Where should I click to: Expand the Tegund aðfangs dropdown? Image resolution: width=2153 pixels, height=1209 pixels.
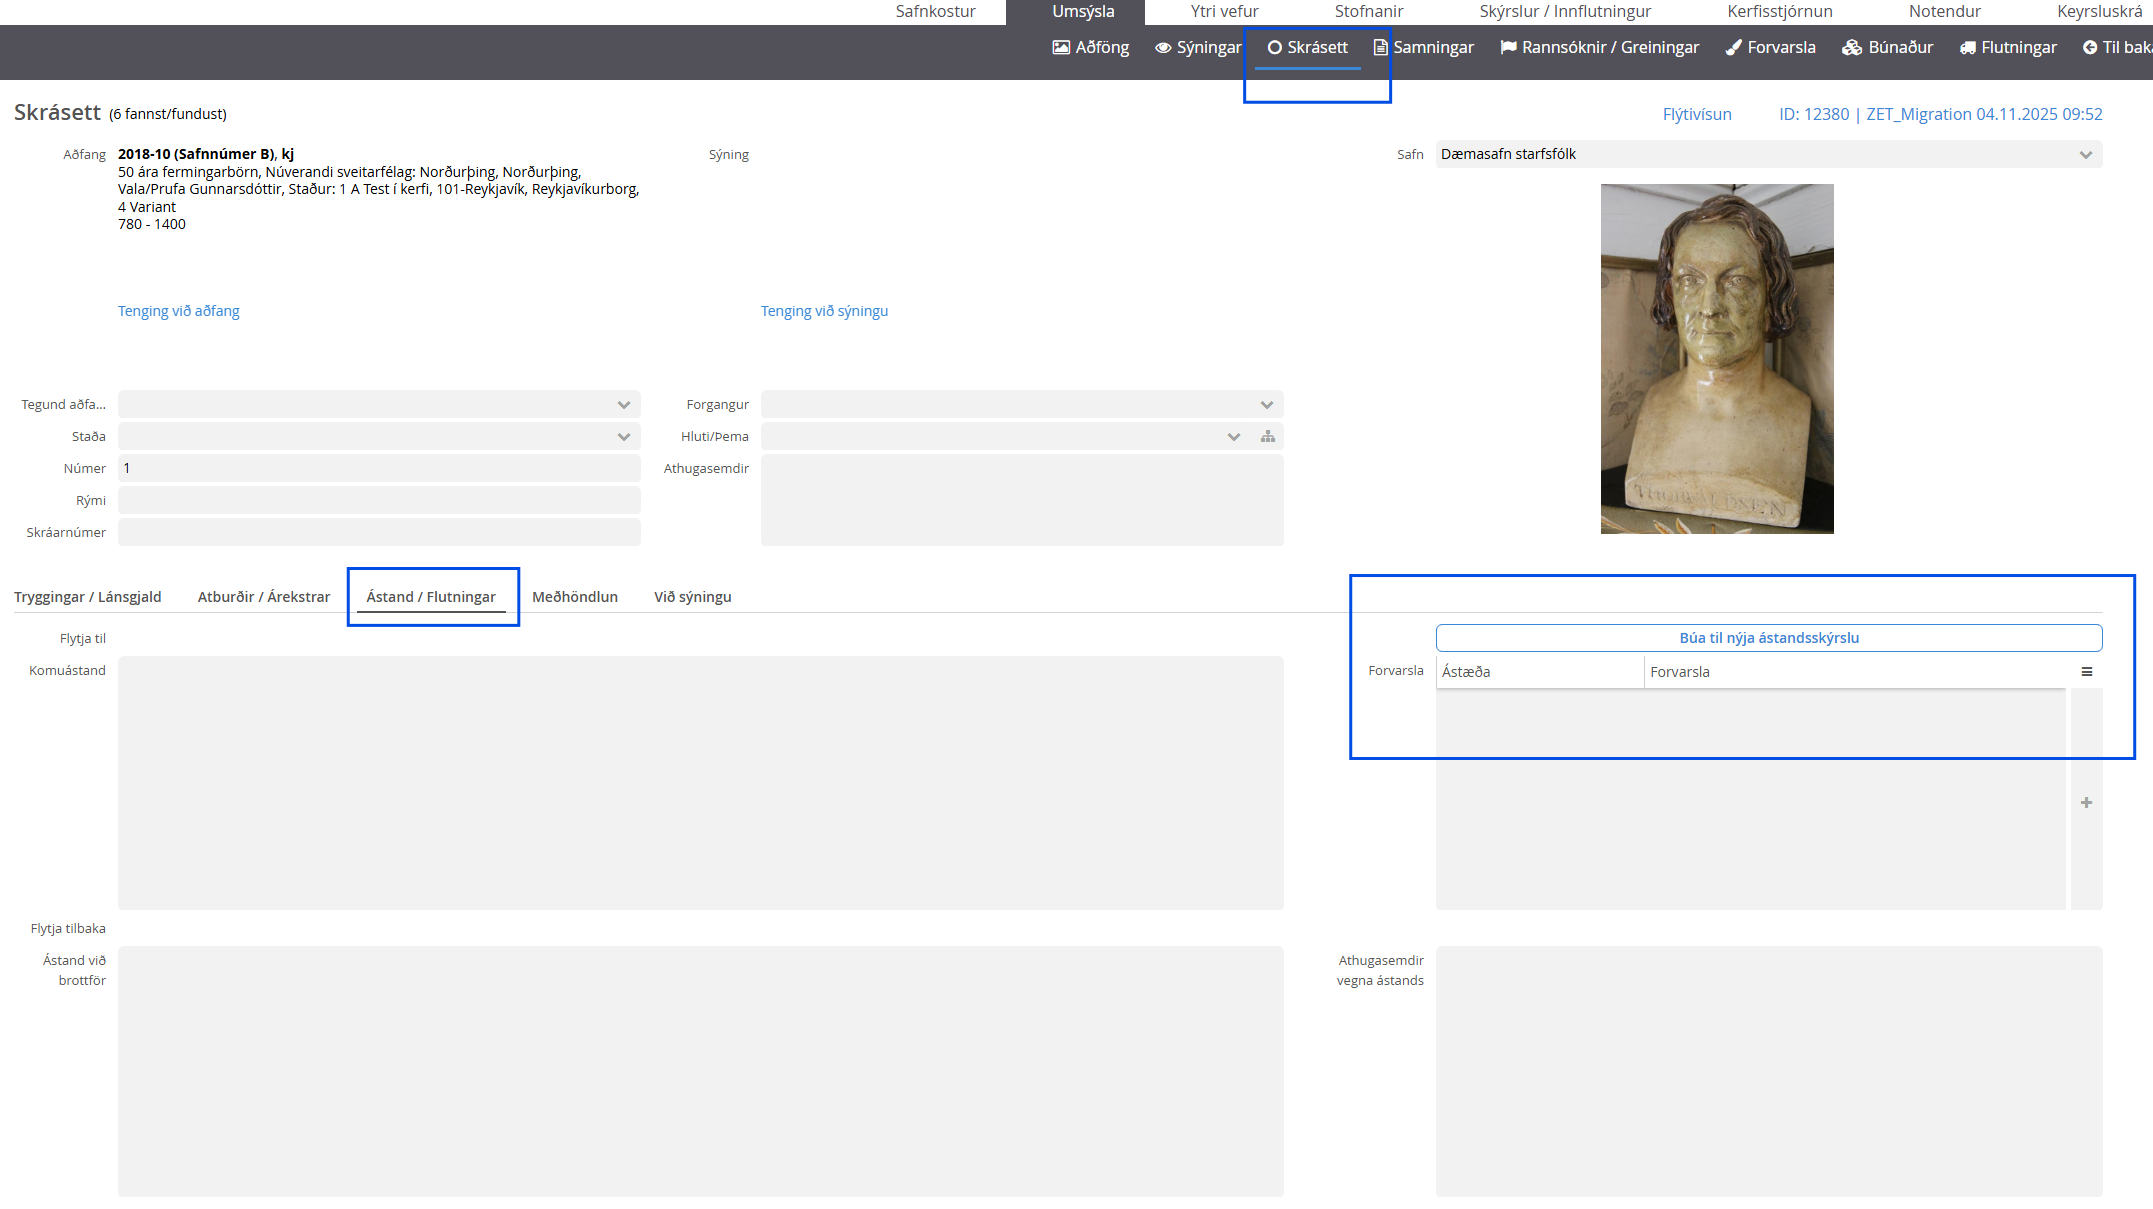(624, 405)
